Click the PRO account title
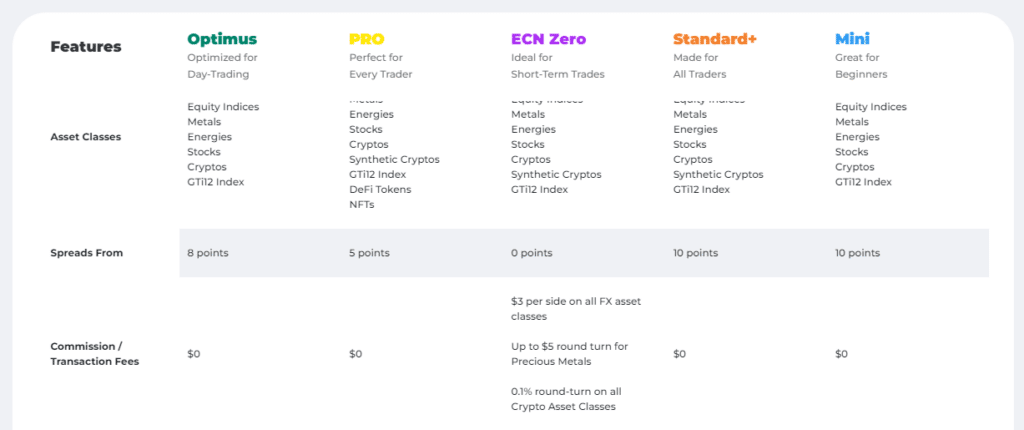The height and width of the screenshot is (430, 1024). click(x=366, y=39)
